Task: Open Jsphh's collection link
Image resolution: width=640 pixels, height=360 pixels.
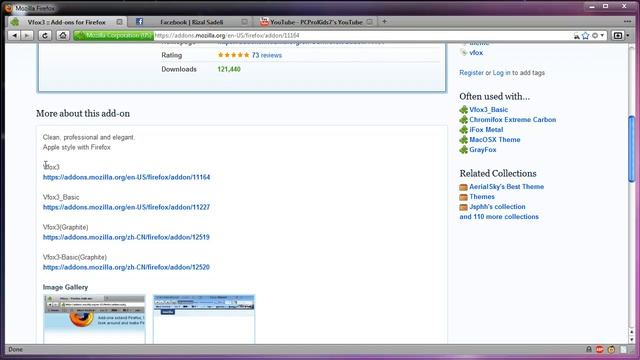Action: click(497, 207)
